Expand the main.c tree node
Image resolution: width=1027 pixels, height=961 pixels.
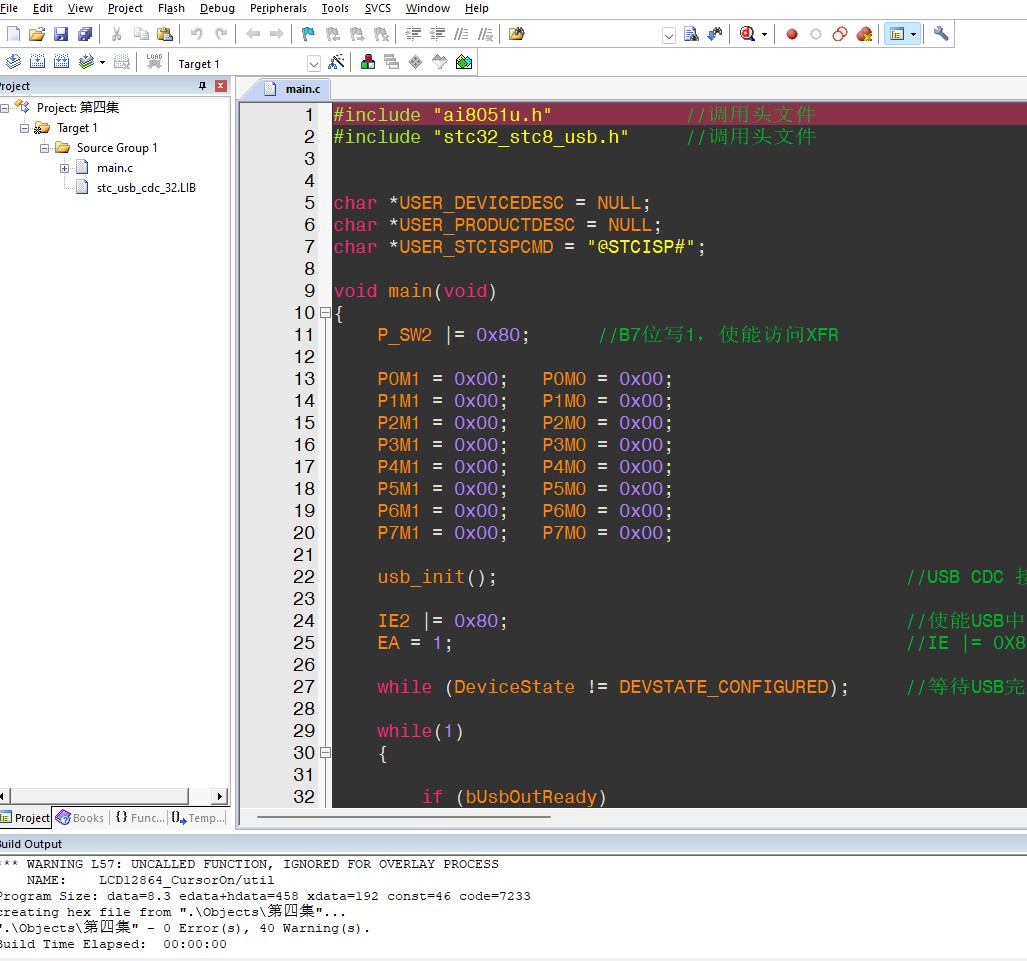[65, 168]
